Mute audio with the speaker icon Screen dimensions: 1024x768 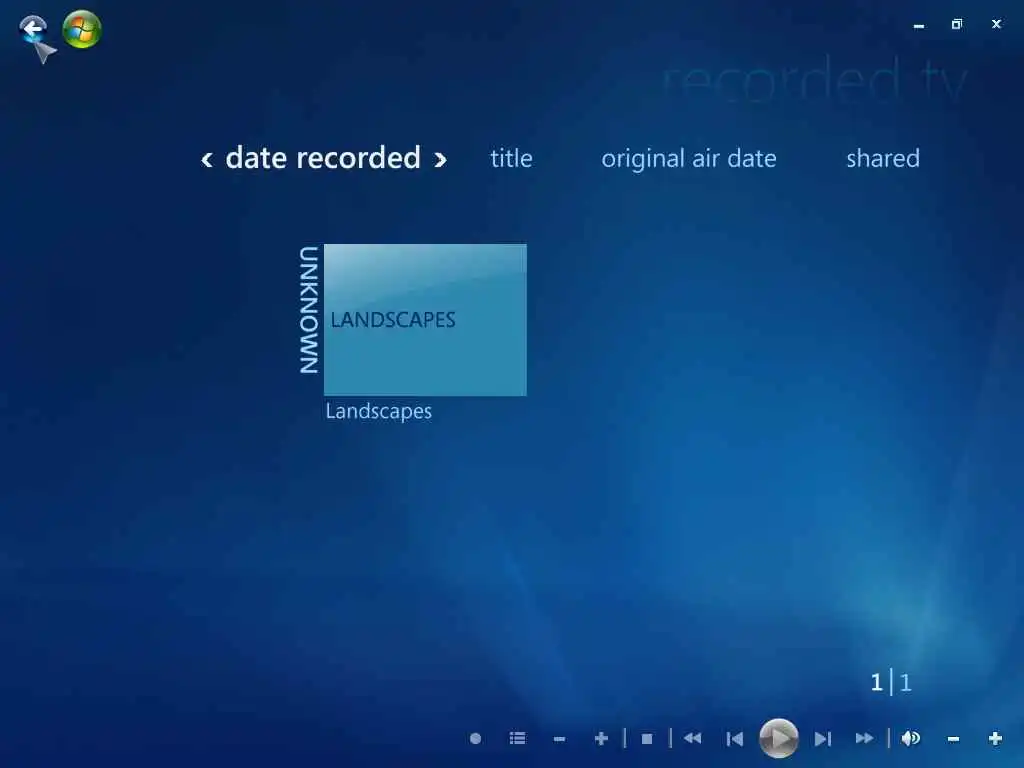(910, 739)
